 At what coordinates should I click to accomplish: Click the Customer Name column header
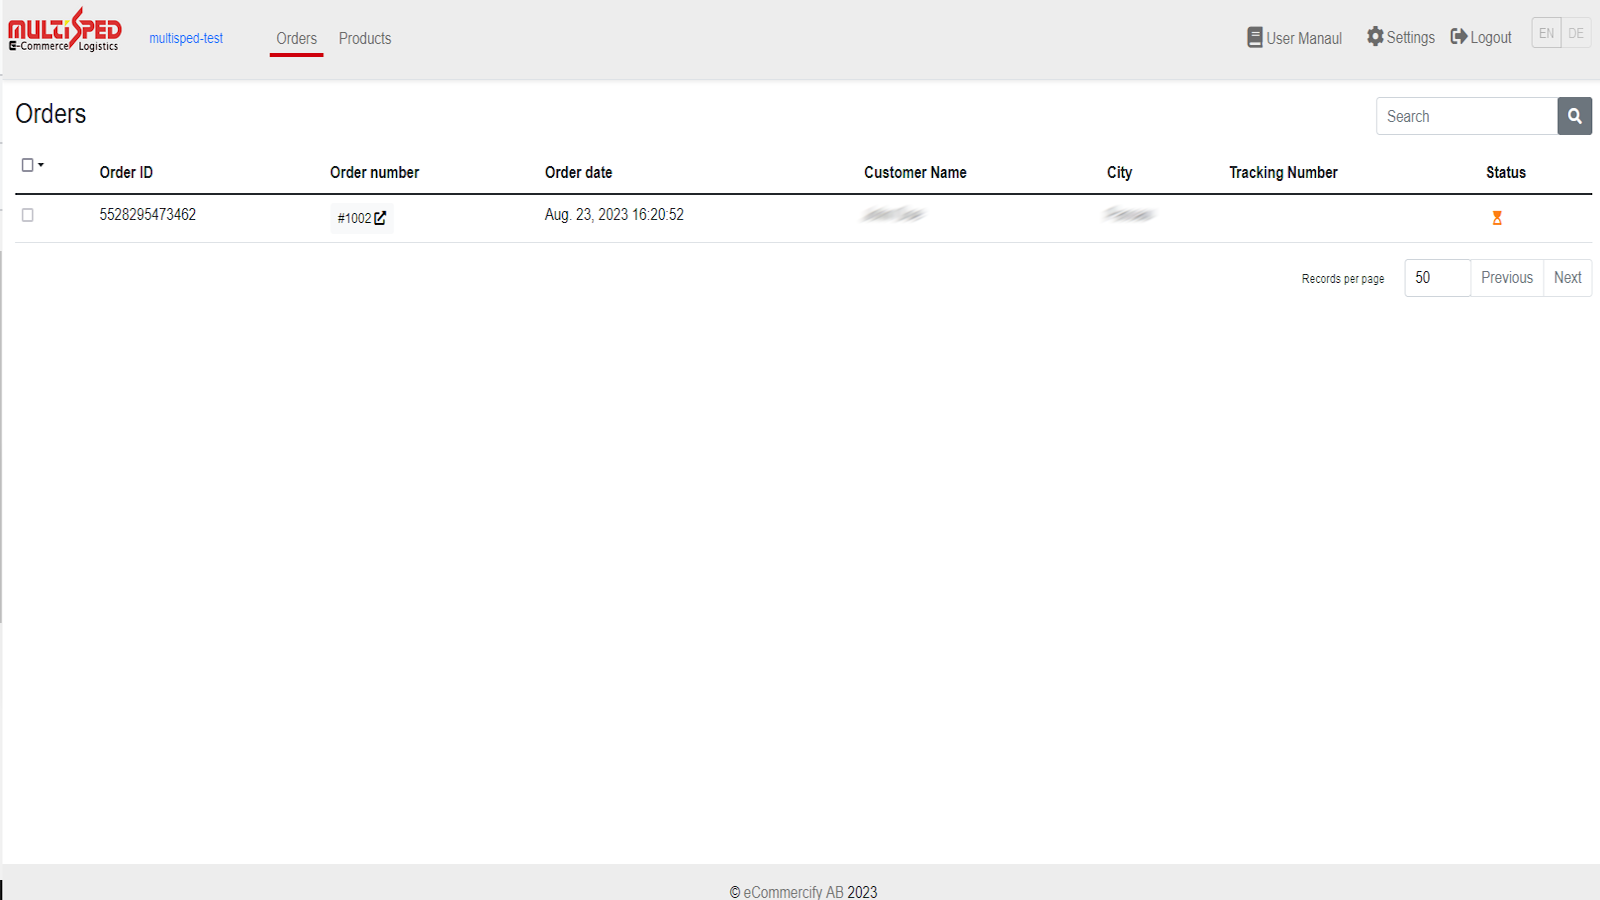coord(915,172)
